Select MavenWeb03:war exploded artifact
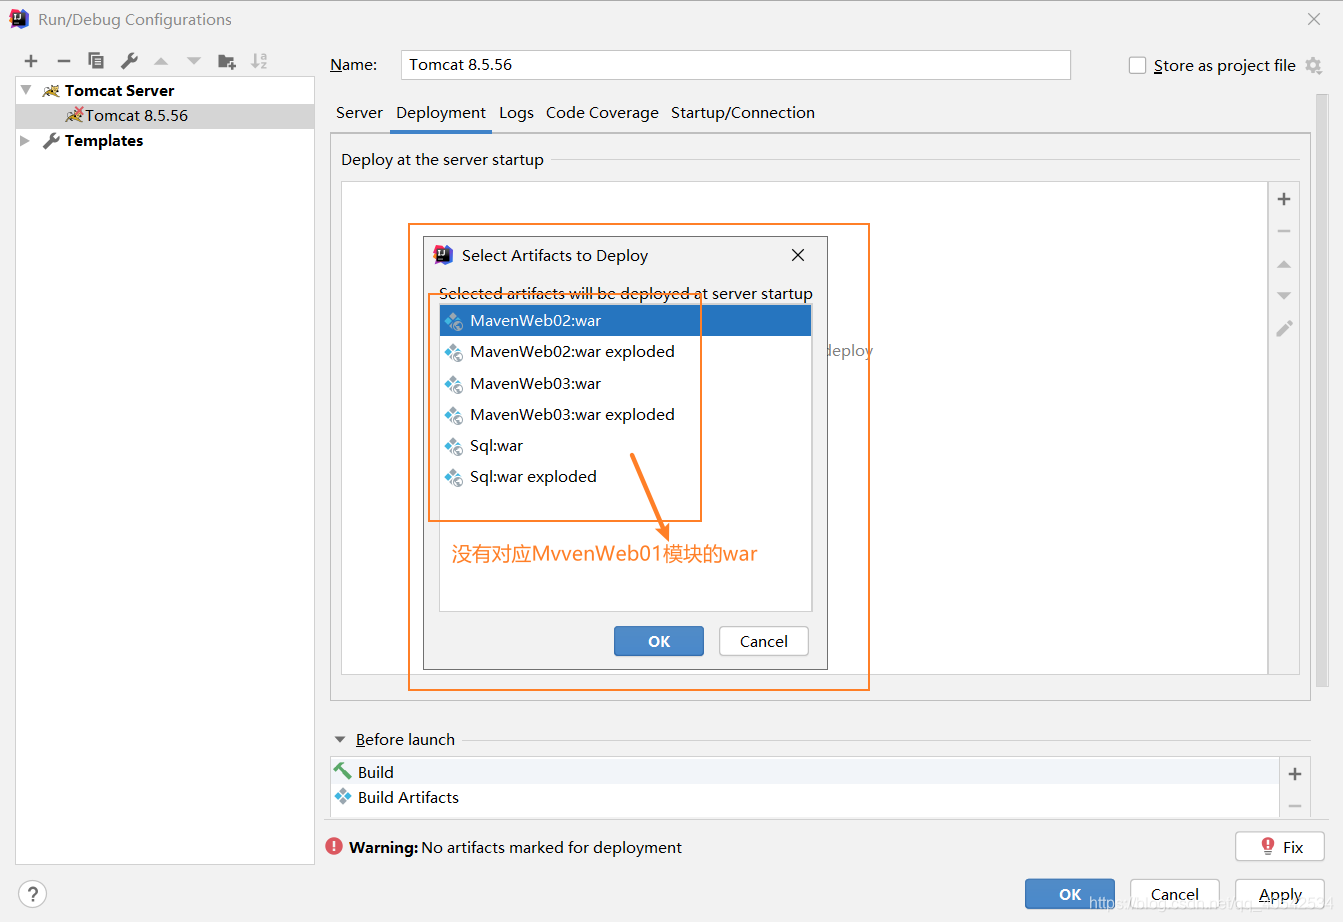Viewport: 1343px width, 922px height. [625, 415]
